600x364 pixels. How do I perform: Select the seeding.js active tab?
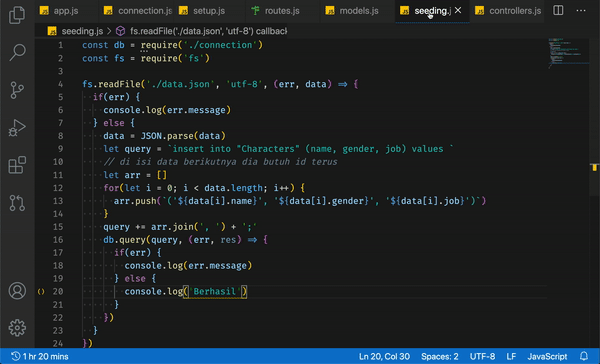click(x=432, y=11)
